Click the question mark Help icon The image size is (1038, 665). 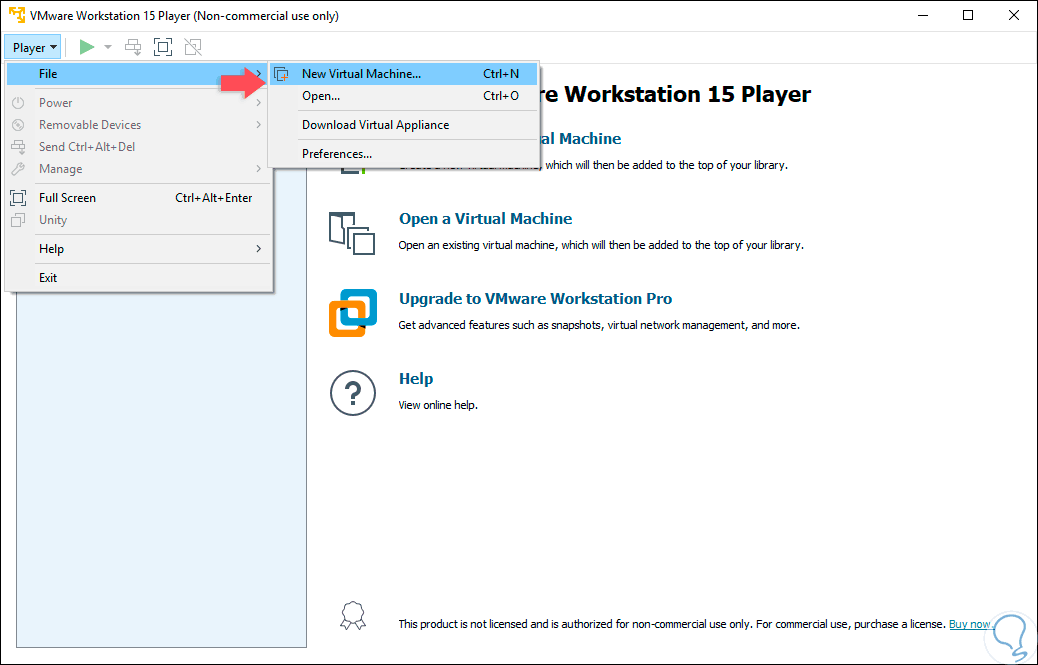point(353,393)
